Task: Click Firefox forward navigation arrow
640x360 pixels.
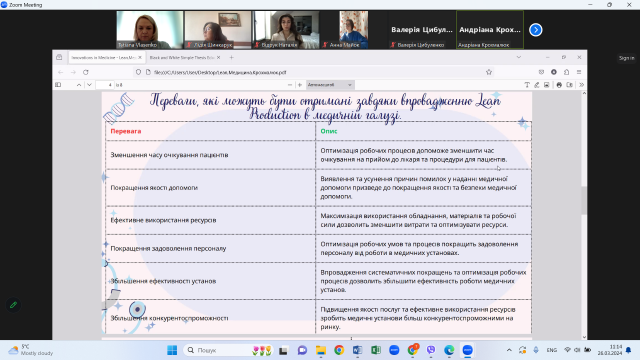Action: point(73,72)
